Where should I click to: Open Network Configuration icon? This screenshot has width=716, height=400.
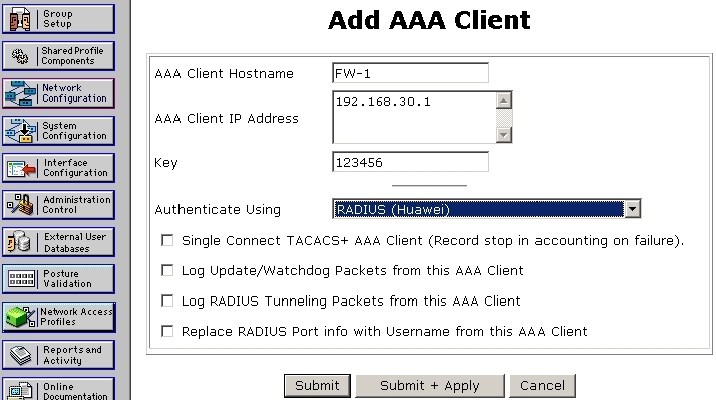[x=21, y=93]
